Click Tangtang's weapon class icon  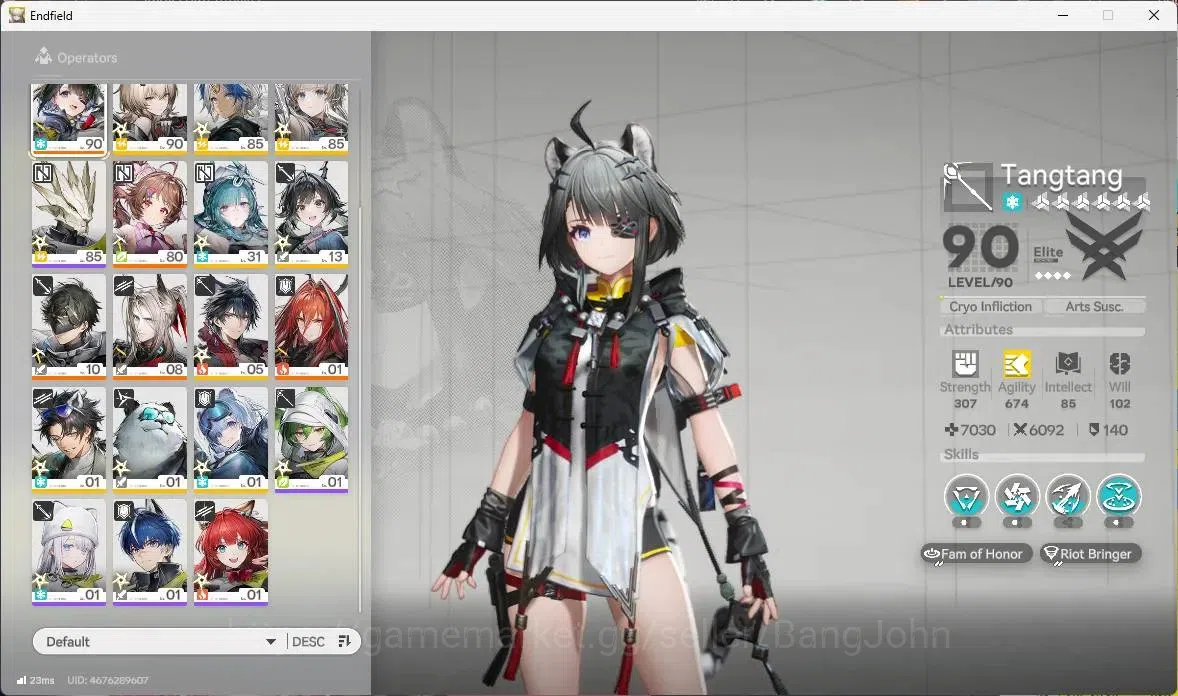pyautogui.click(x=968, y=186)
